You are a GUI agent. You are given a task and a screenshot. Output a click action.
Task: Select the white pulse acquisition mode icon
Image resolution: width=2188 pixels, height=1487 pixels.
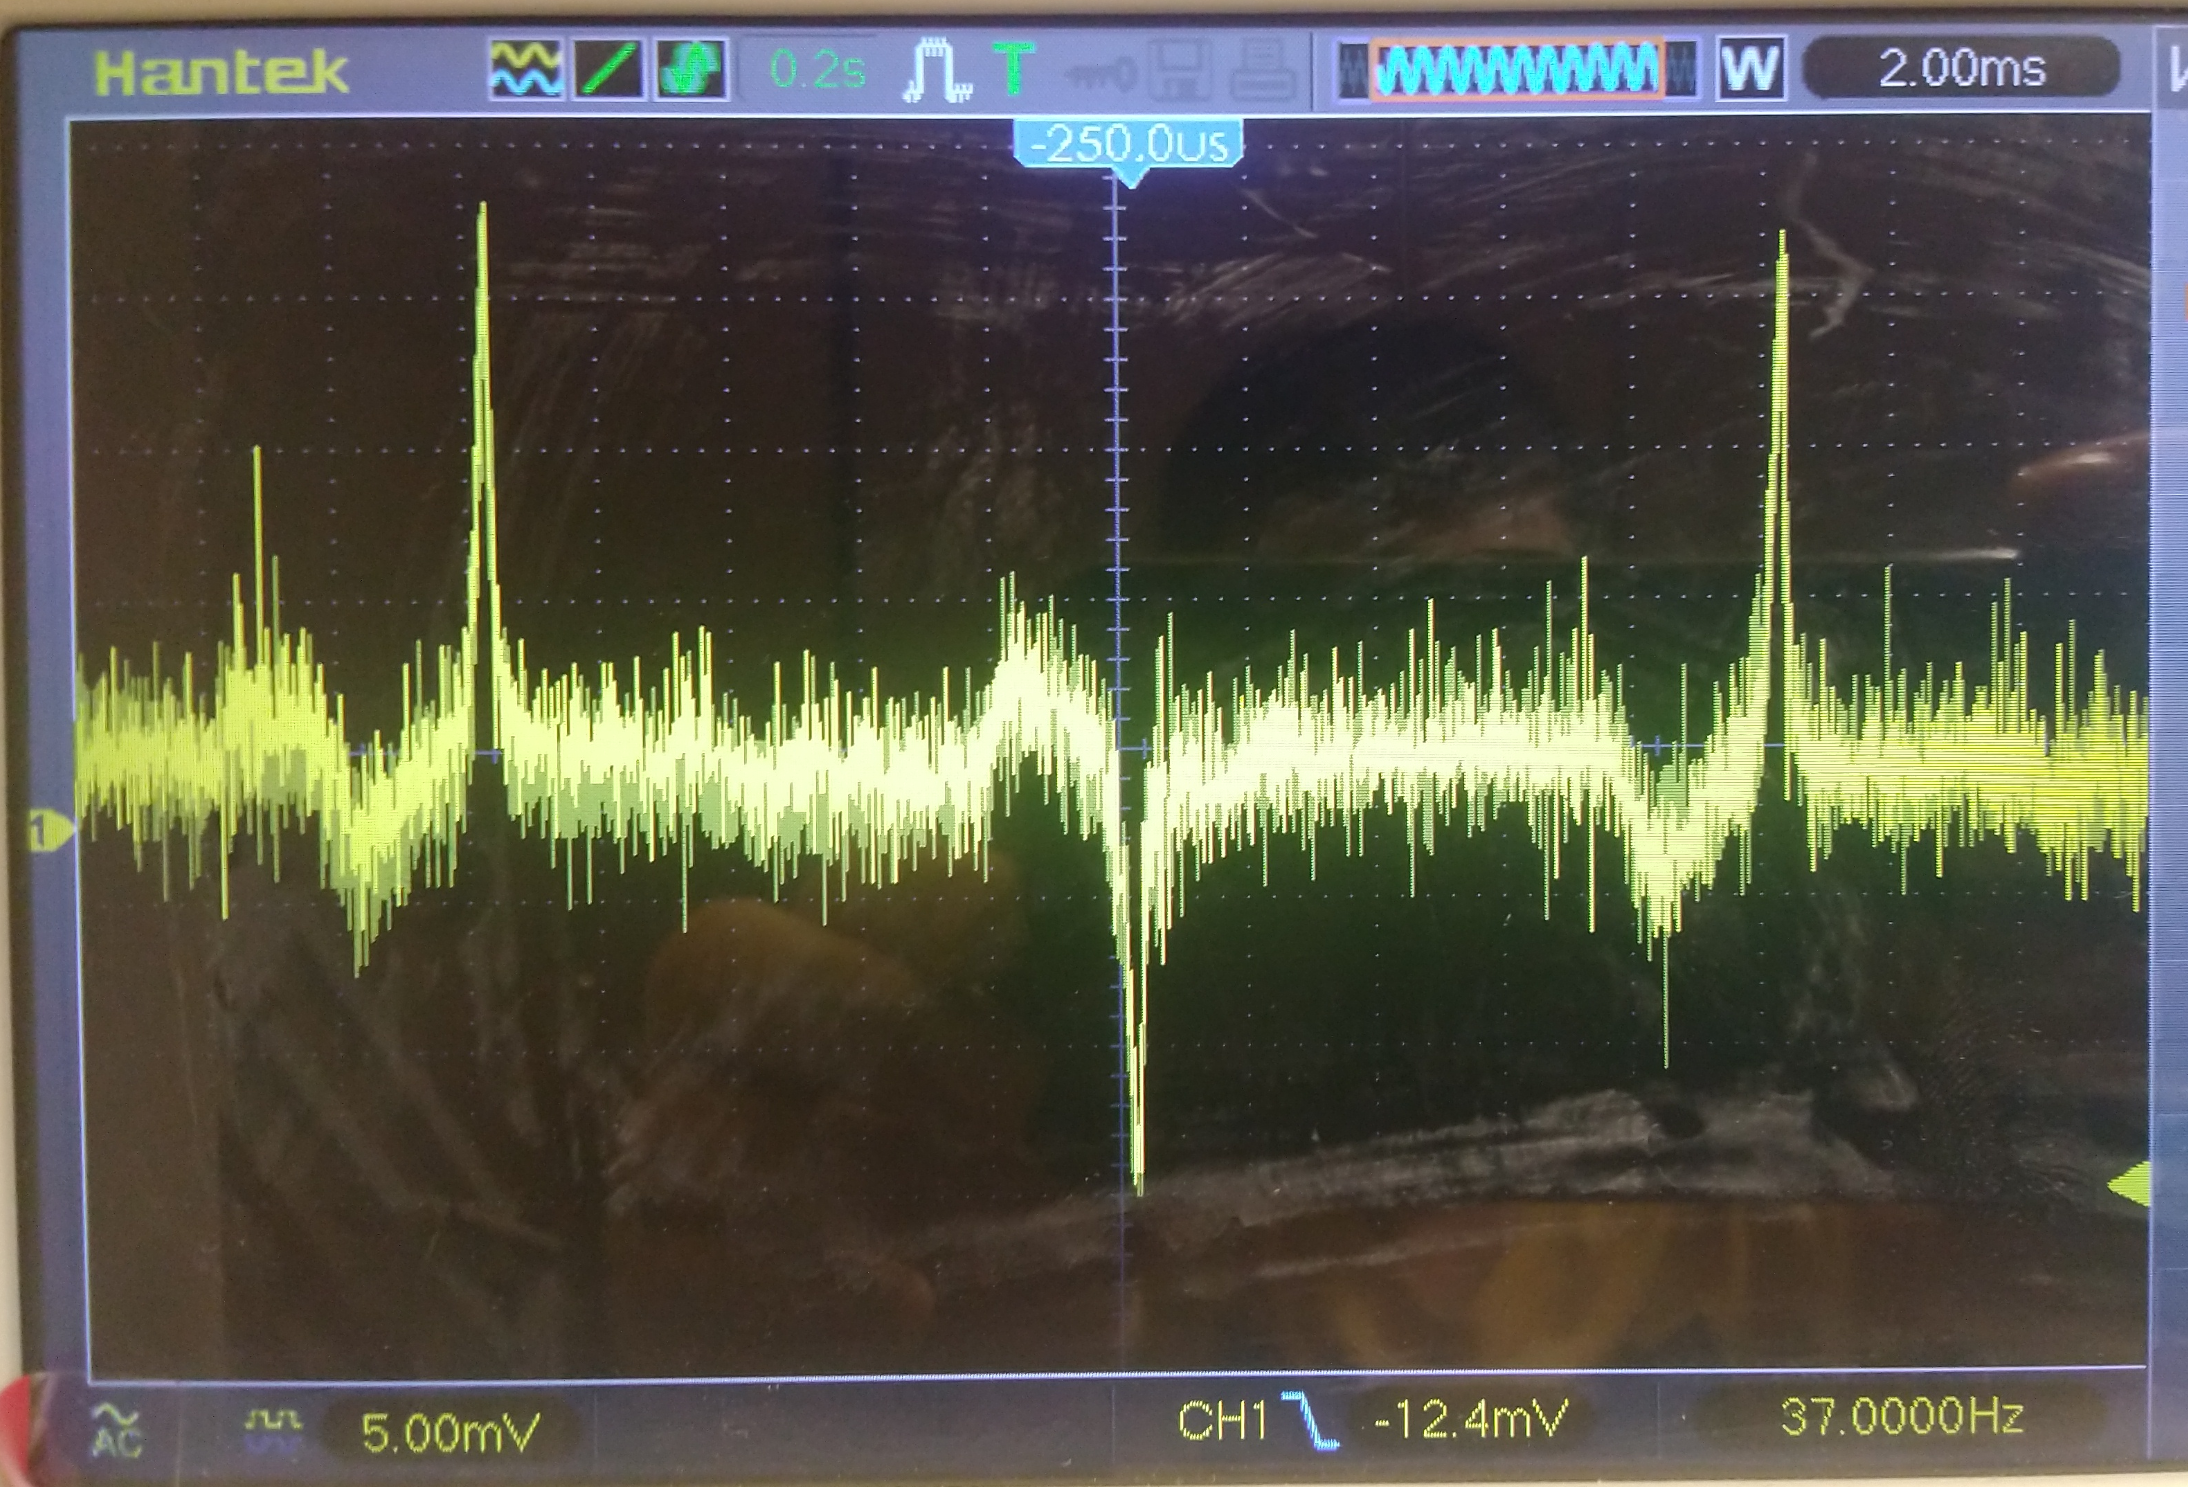point(937,70)
